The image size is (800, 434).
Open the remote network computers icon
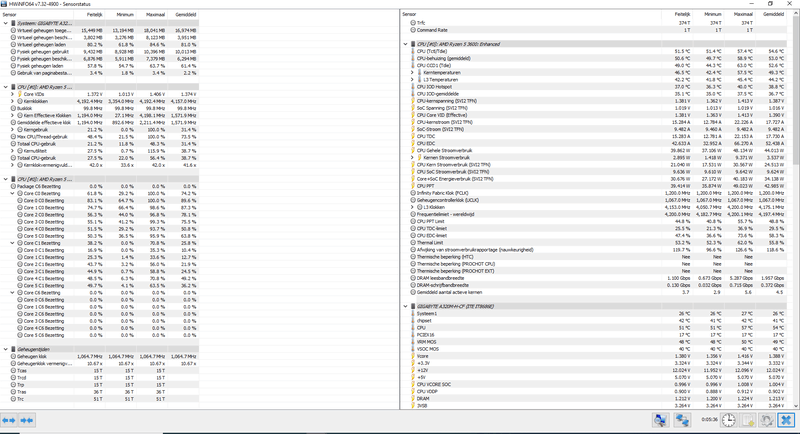click(682, 420)
